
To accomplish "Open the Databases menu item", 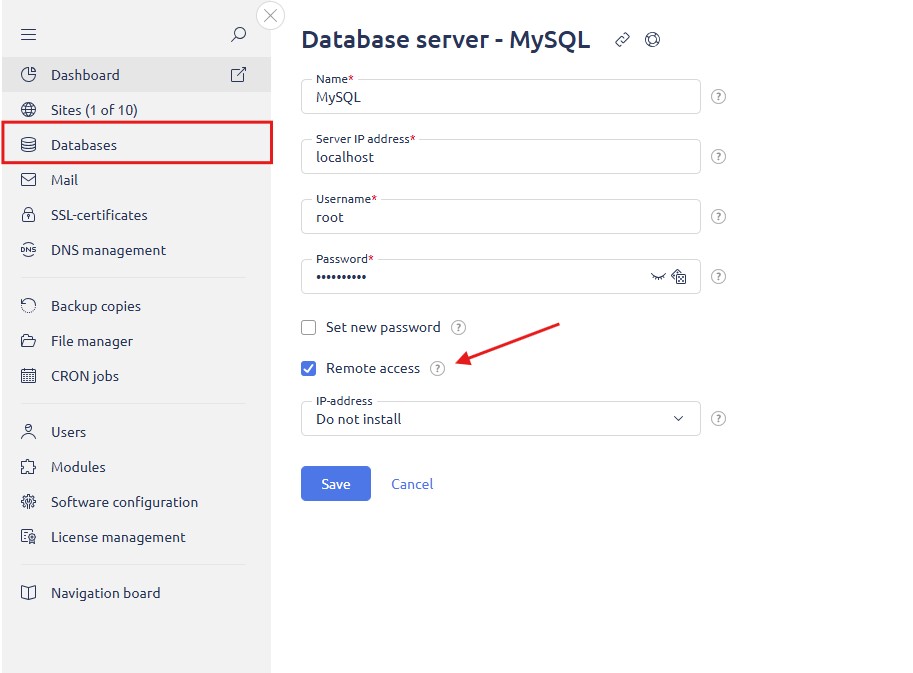I will click(x=137, y=143).
